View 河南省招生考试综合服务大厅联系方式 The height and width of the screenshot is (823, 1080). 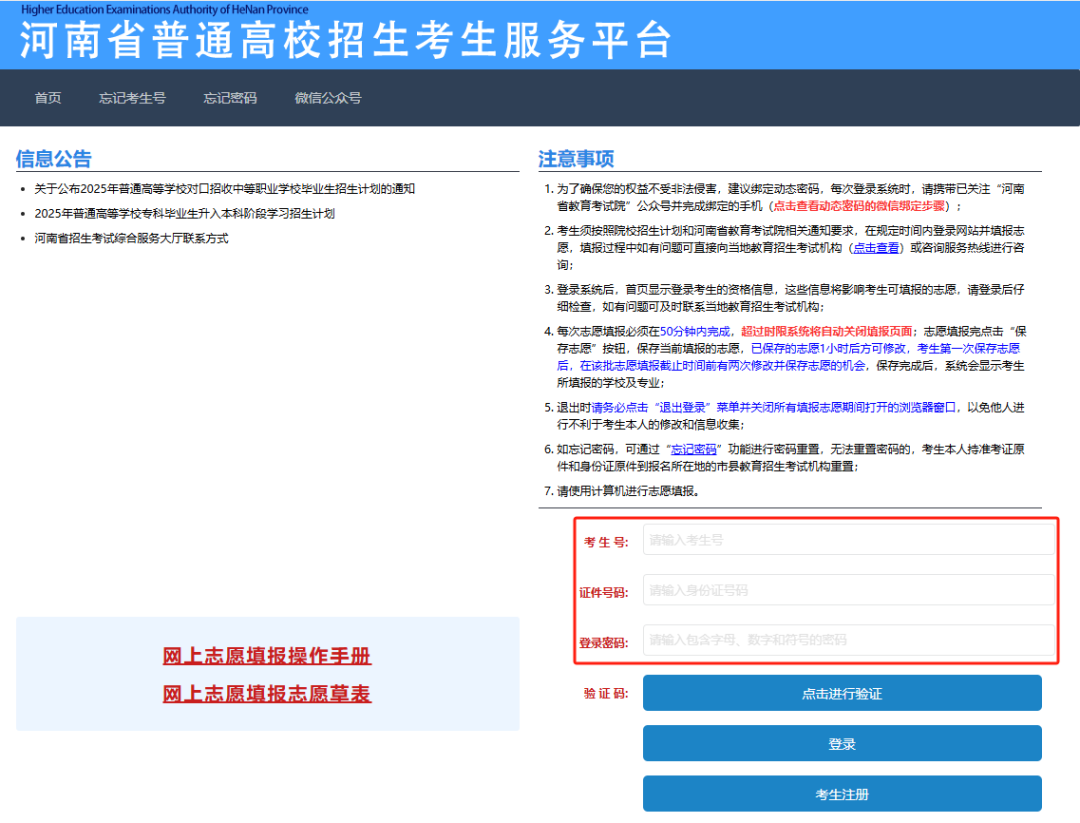point(130,237)
